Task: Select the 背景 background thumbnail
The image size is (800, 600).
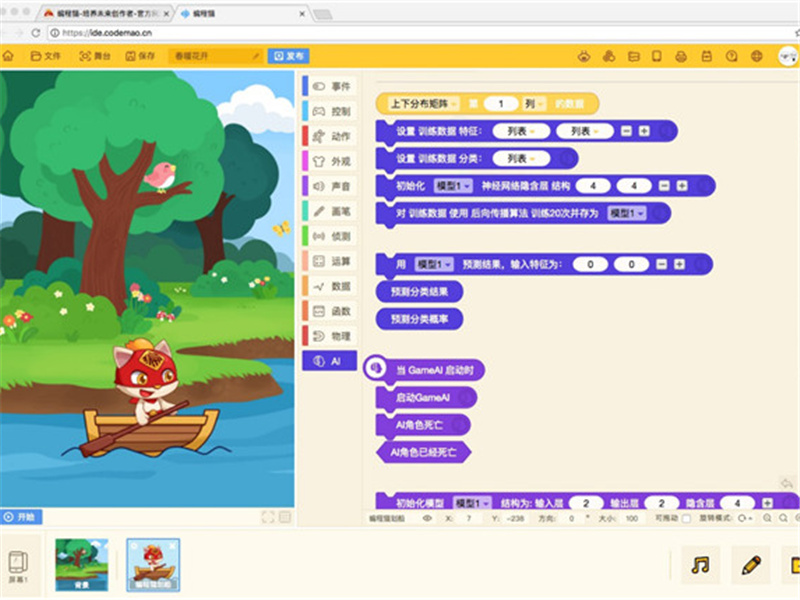Action: coord(82,565)
